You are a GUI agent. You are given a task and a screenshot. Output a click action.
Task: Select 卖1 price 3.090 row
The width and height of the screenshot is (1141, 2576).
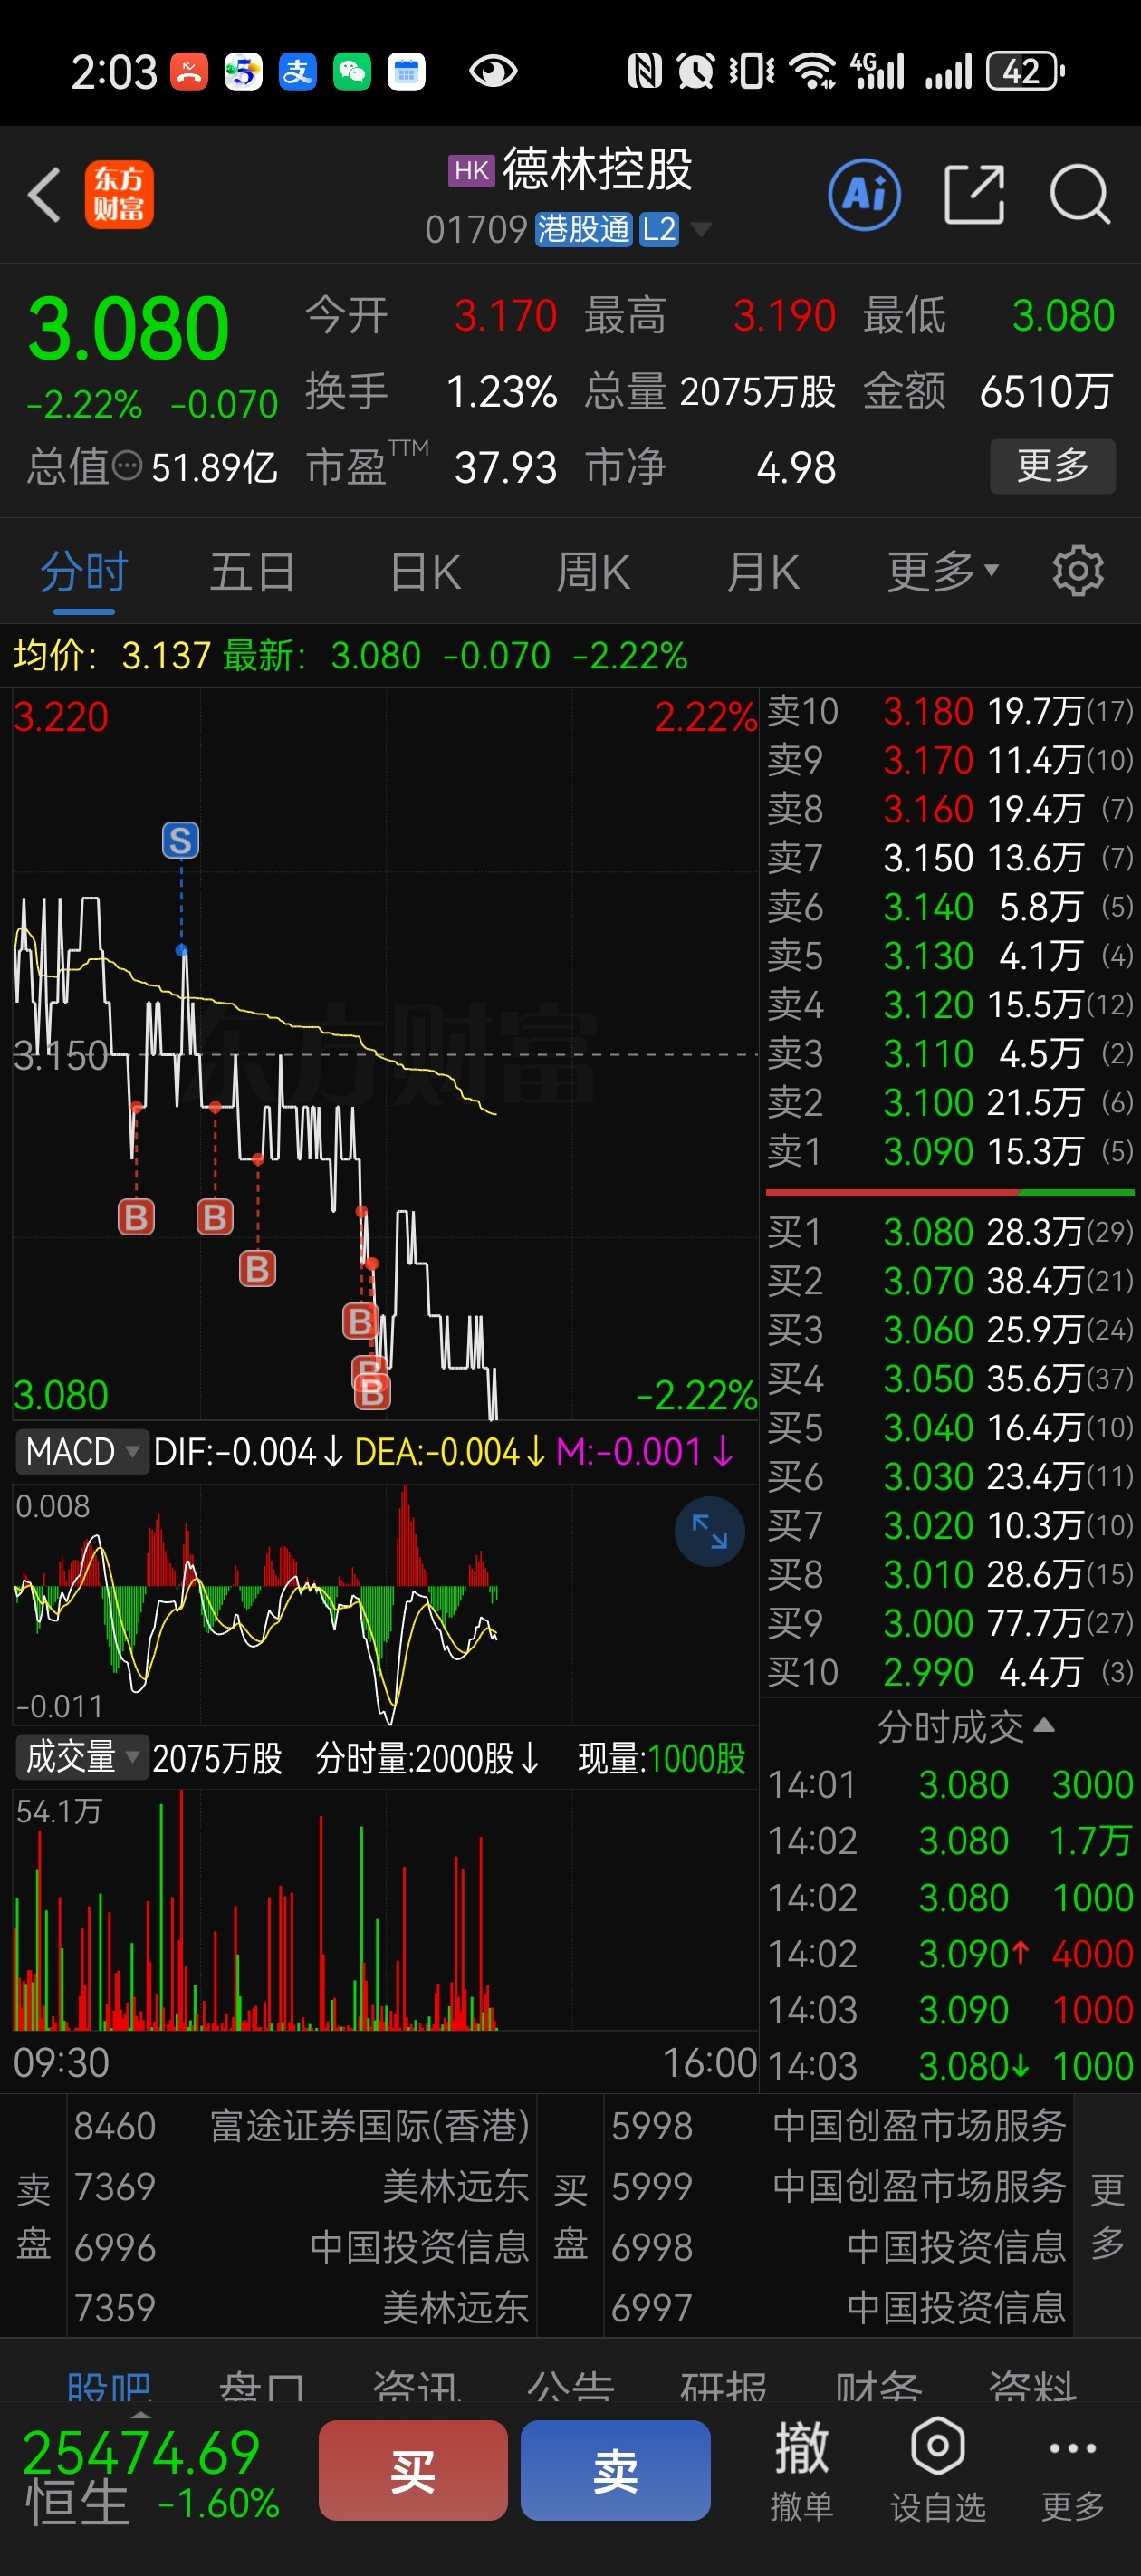[950, 1151]
